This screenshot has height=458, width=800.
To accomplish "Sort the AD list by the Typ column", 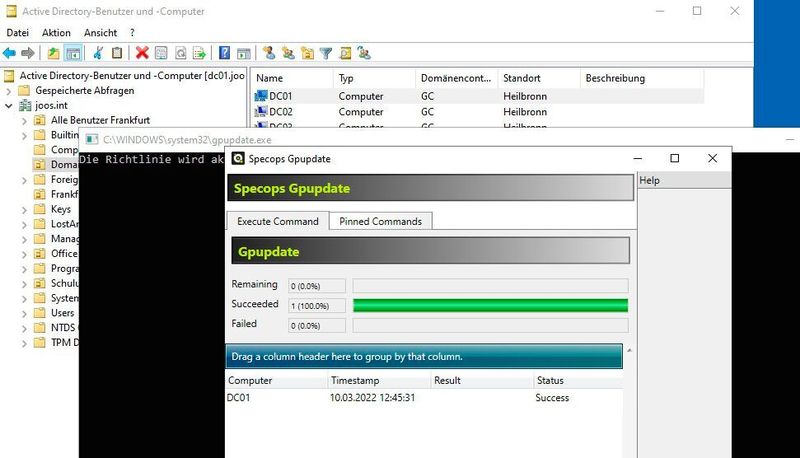I will click(374, 78).
